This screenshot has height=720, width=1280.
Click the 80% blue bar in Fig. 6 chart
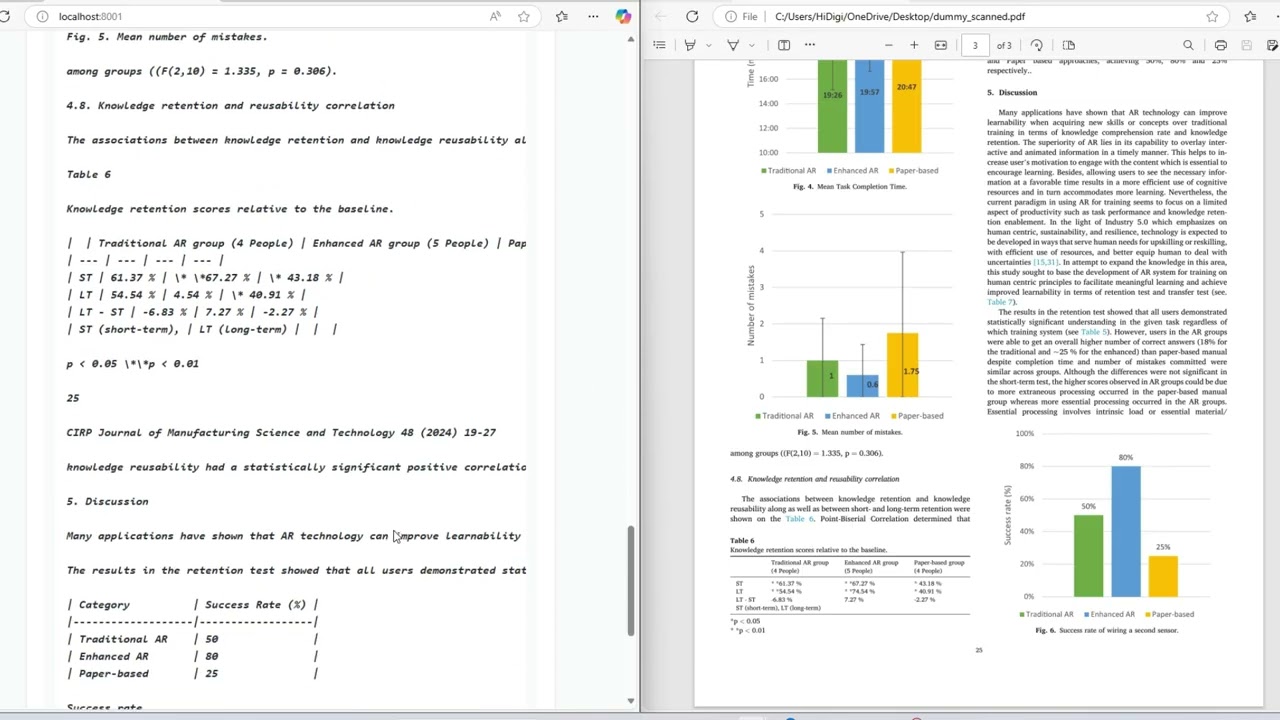tap(1125, 531)
